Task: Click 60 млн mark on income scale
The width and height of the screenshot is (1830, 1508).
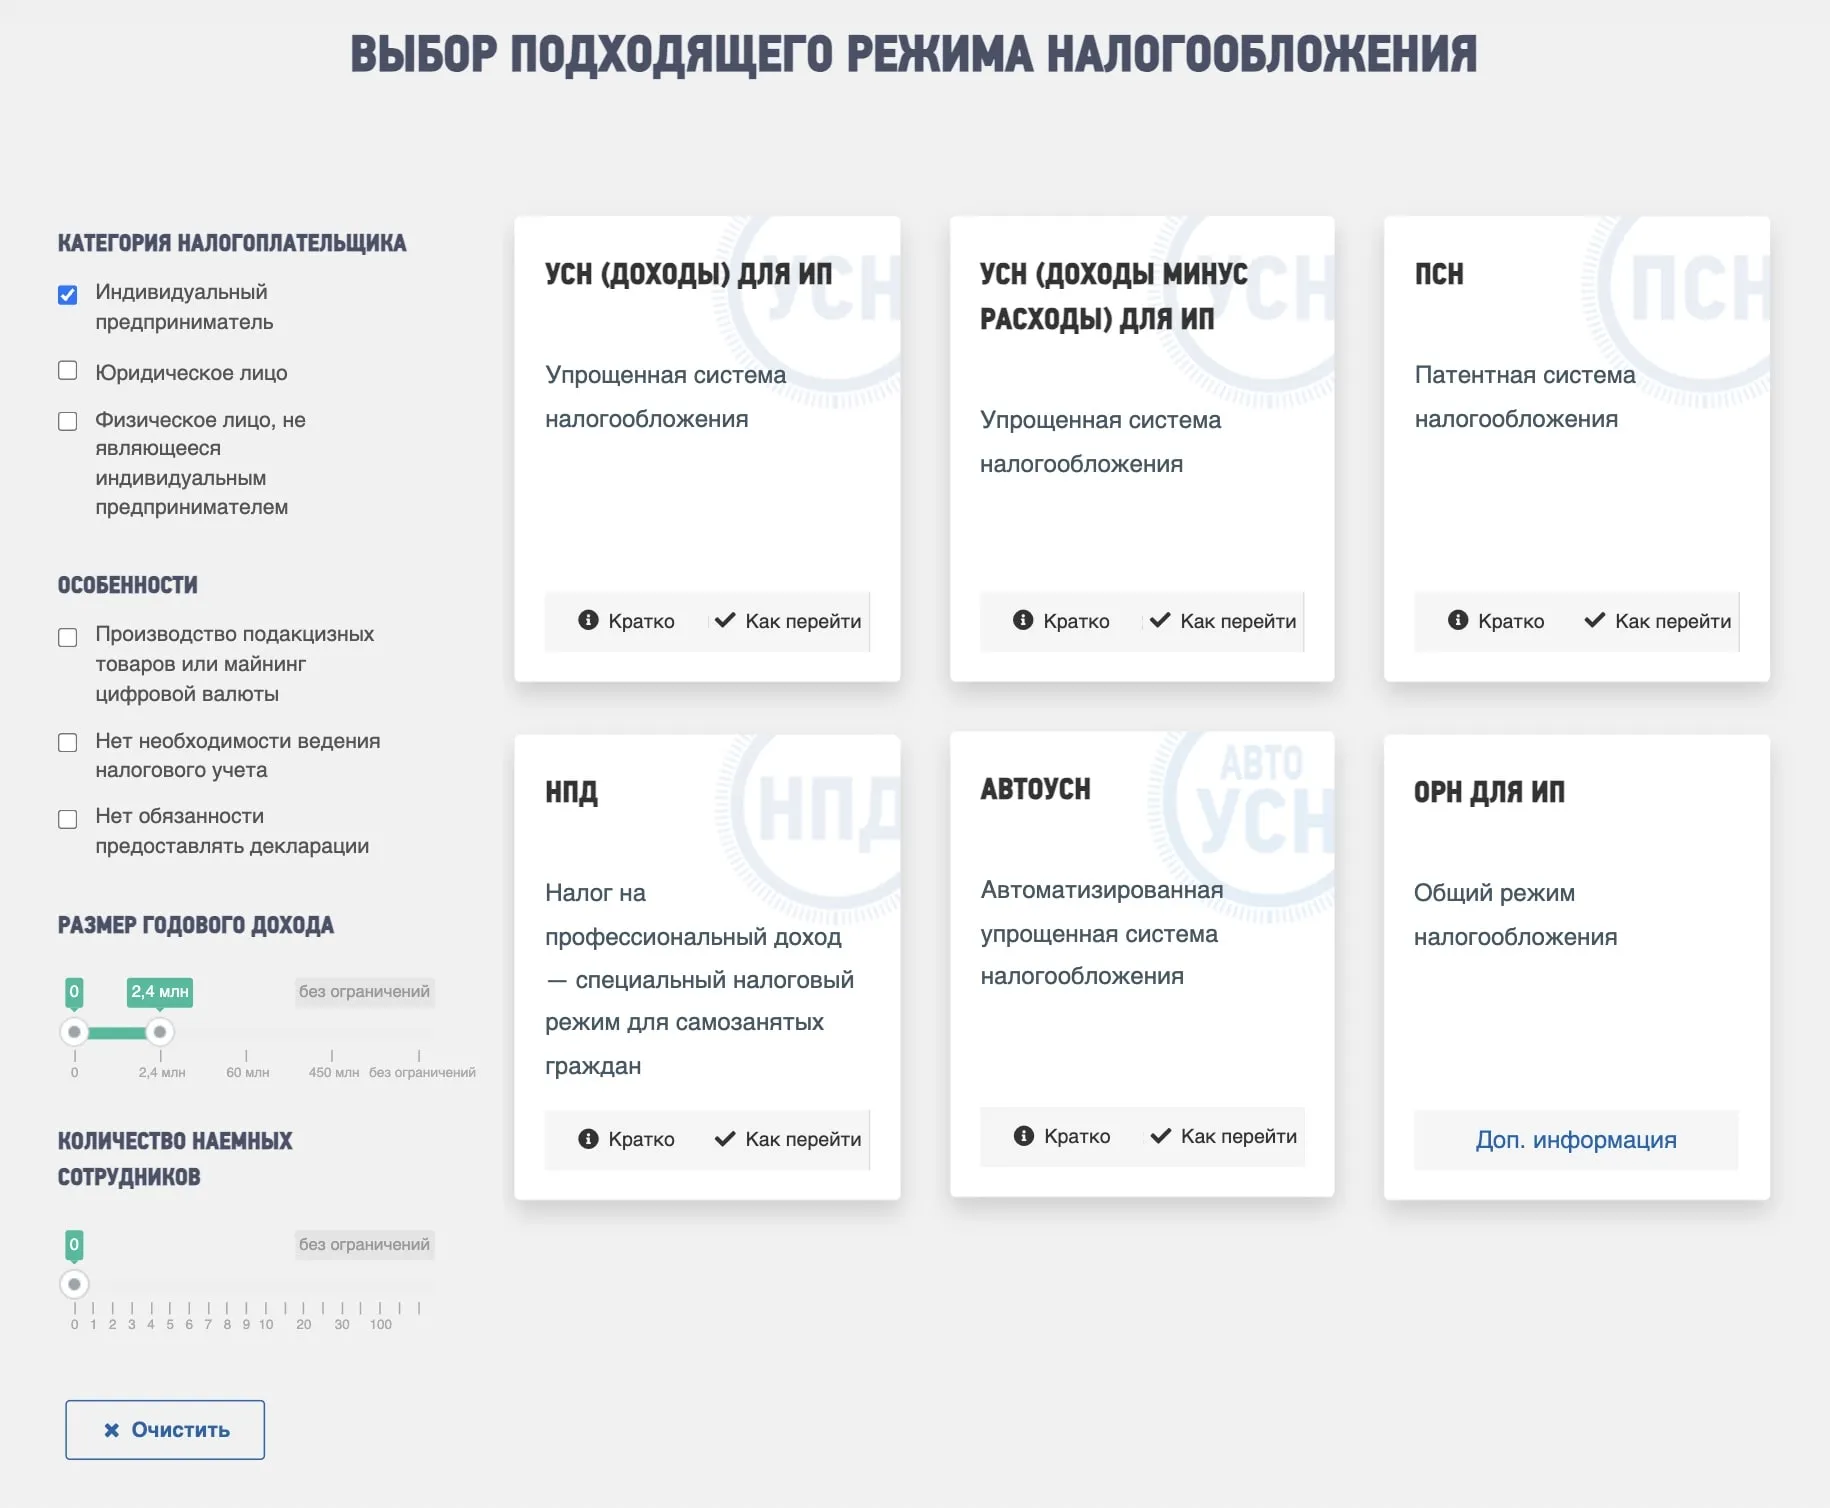Action: (246, 1058)
